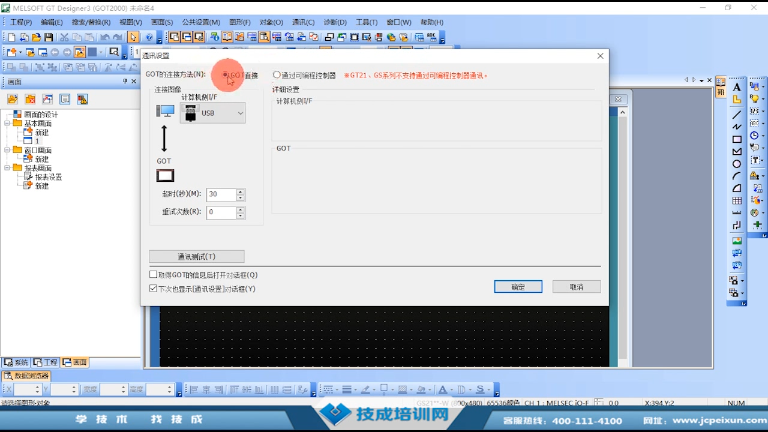Image resolution: width=768 pixels, height=432 pixels.
Task: Collapse the second yellow folder in the screen tree
Action: point(7,150)
